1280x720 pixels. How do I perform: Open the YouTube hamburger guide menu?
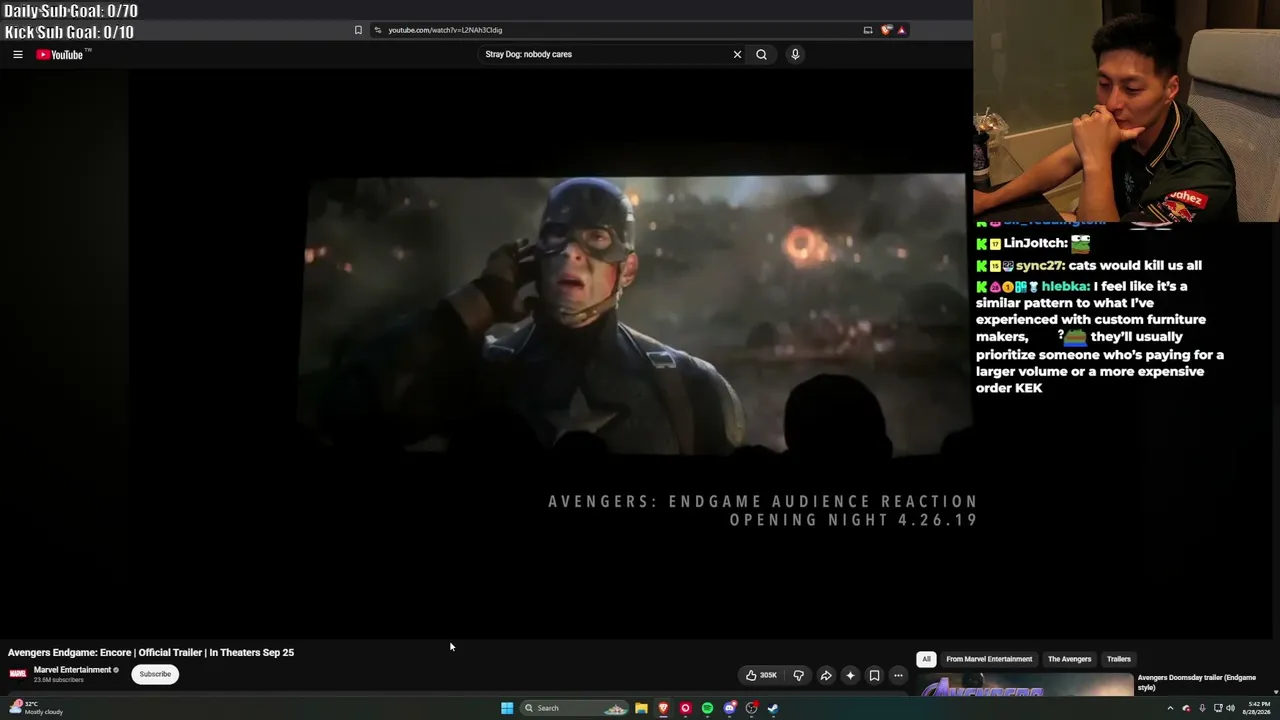pyautogui.click(x=18, y=54)
